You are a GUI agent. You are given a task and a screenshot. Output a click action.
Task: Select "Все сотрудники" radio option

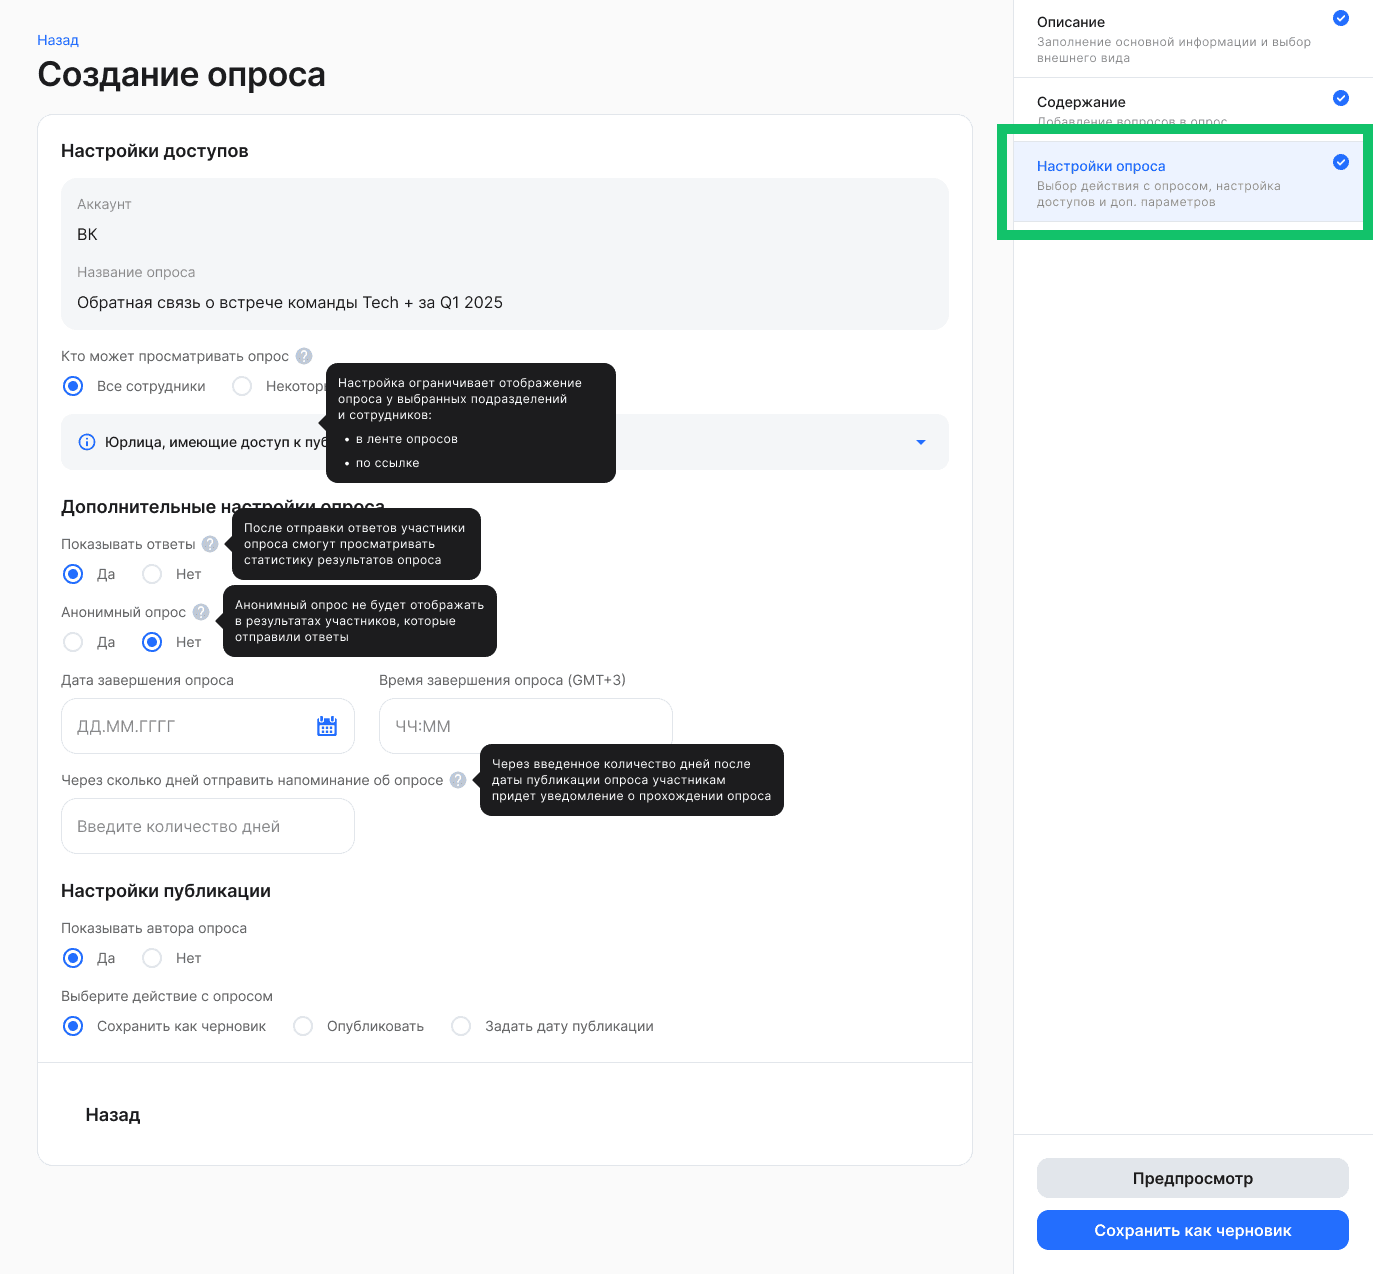coord(73,386)
